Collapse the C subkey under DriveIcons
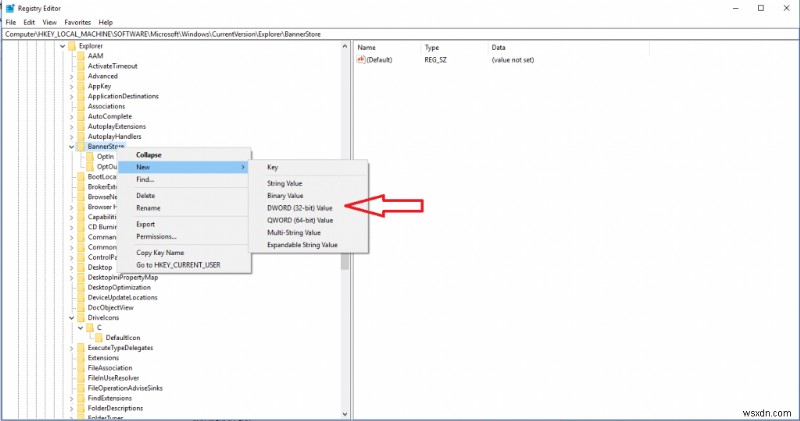Image resolution: width=800 pixels, height=421 pixels. (81, 328)
